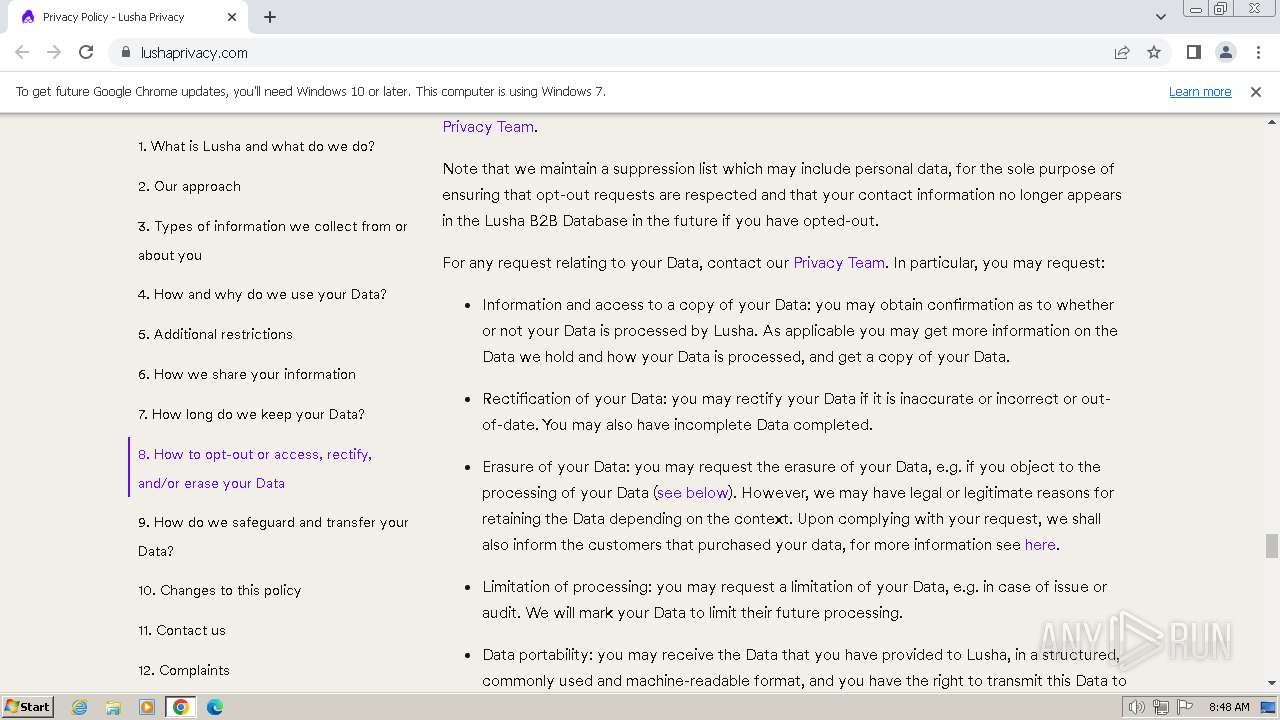
Task: Open the network tray icon
Action: click(1161, 707)
